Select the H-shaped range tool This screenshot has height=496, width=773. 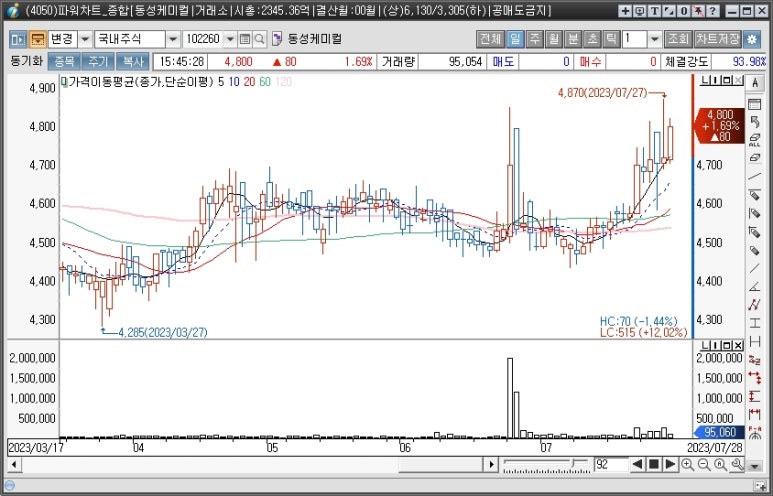[754, 341]
